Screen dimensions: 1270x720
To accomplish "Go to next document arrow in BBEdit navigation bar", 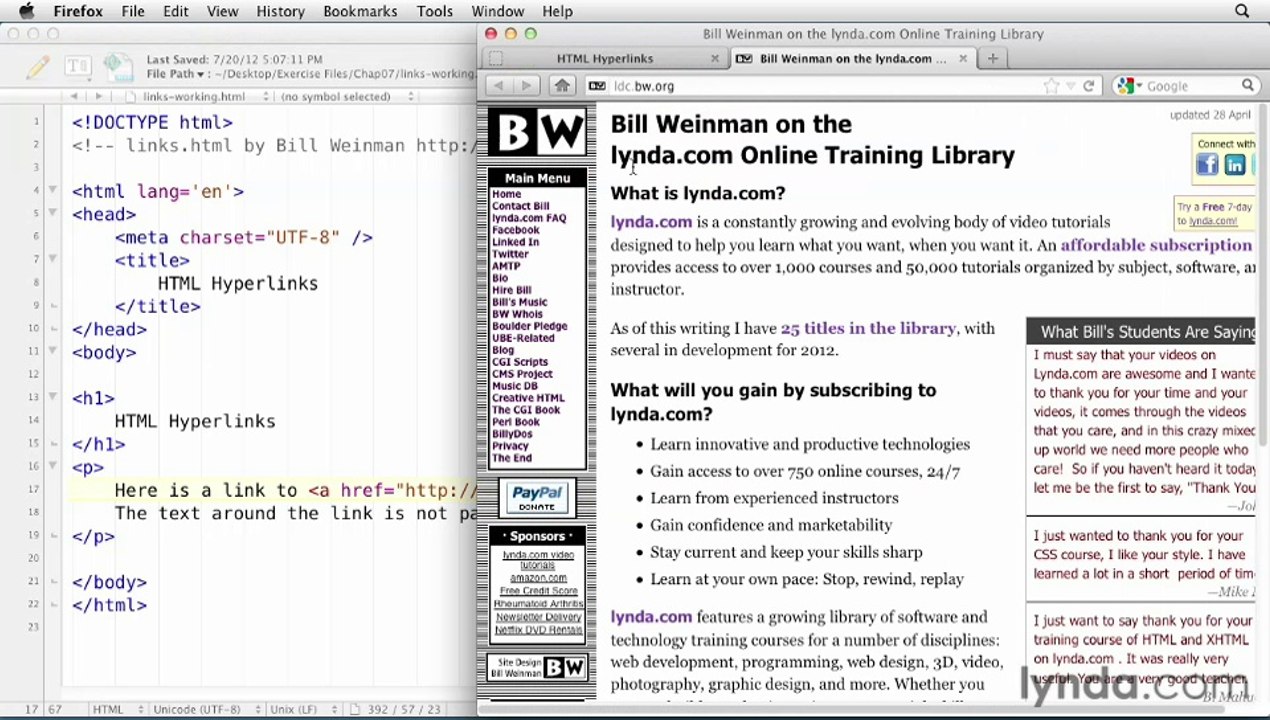I will 98,97.
